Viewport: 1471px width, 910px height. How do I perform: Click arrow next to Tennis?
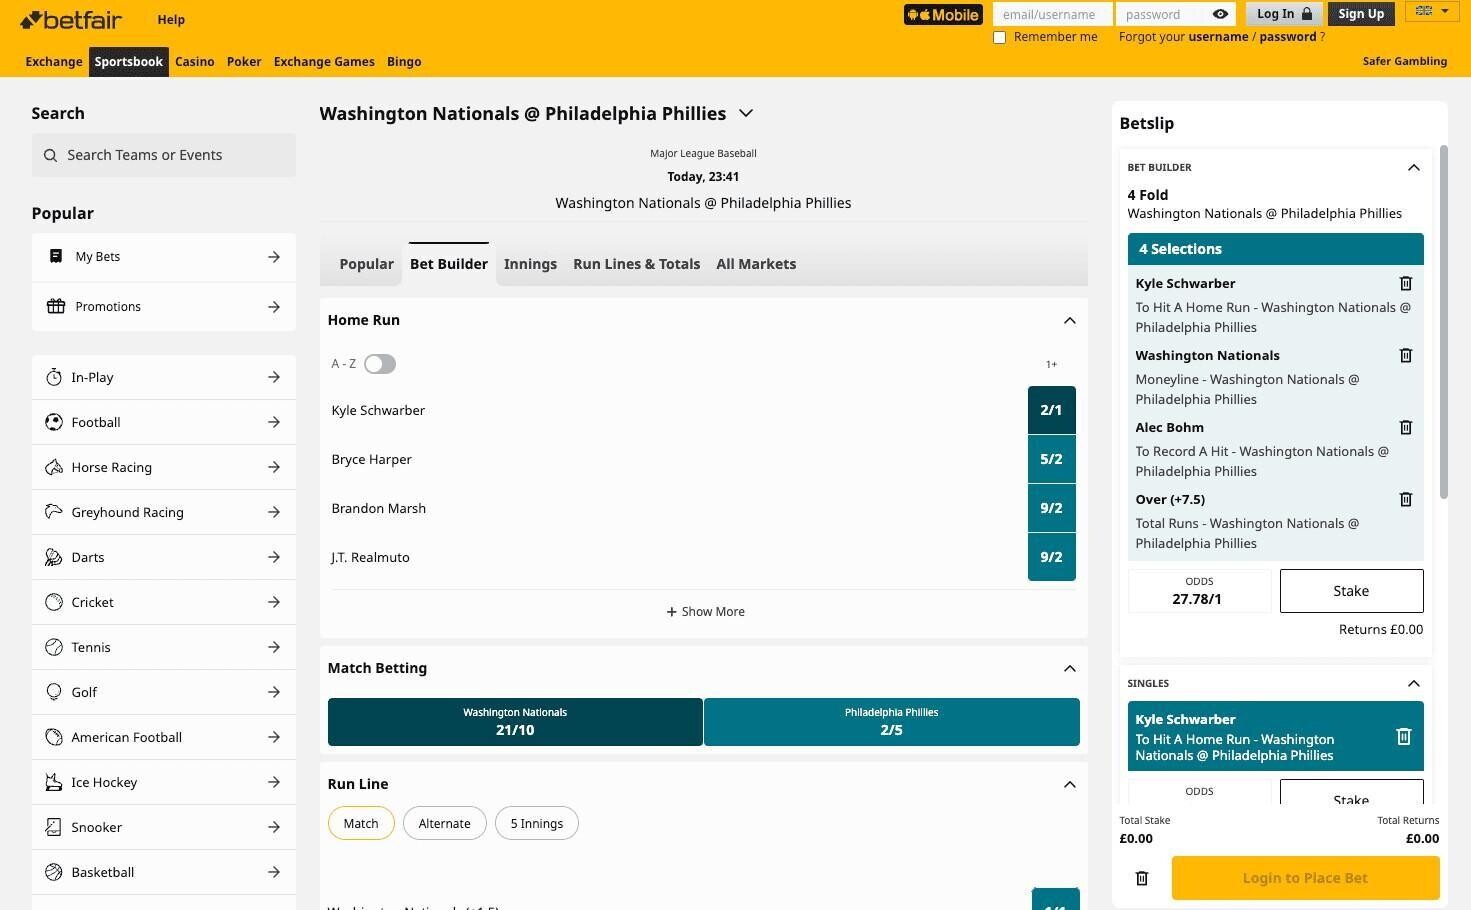tap(274, 647)
